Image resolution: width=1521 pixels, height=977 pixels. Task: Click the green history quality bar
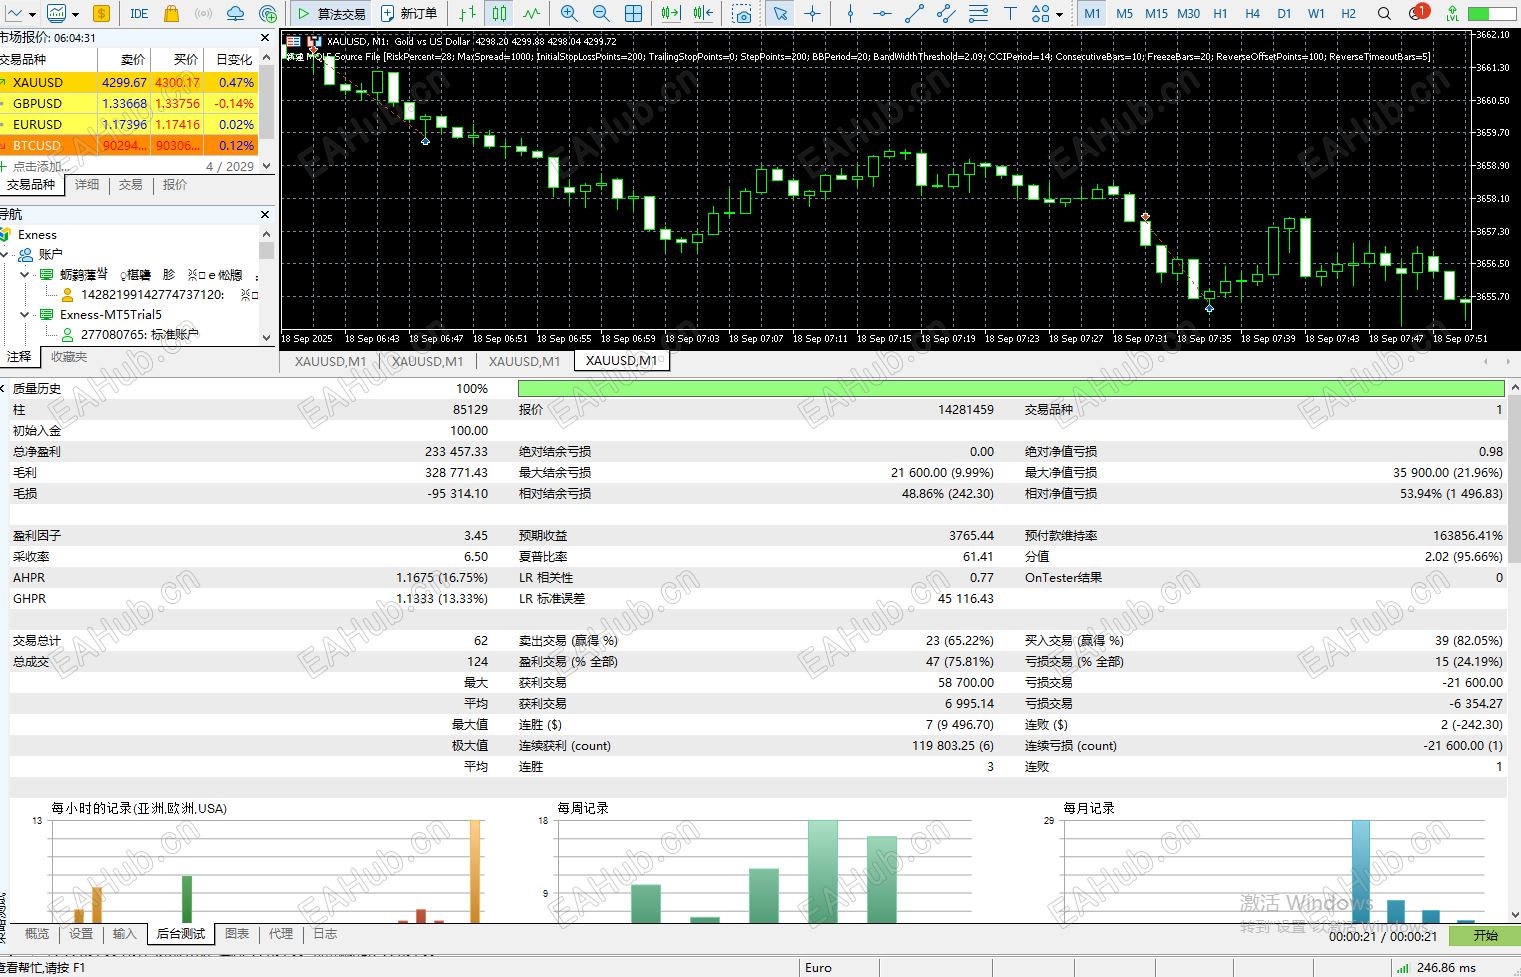(x=1011, y=389)
